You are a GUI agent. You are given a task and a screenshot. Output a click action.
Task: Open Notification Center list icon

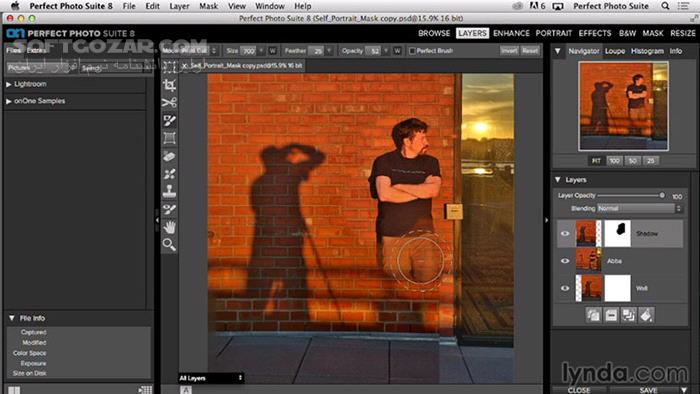pyautogui.click(x=683, y=6)
